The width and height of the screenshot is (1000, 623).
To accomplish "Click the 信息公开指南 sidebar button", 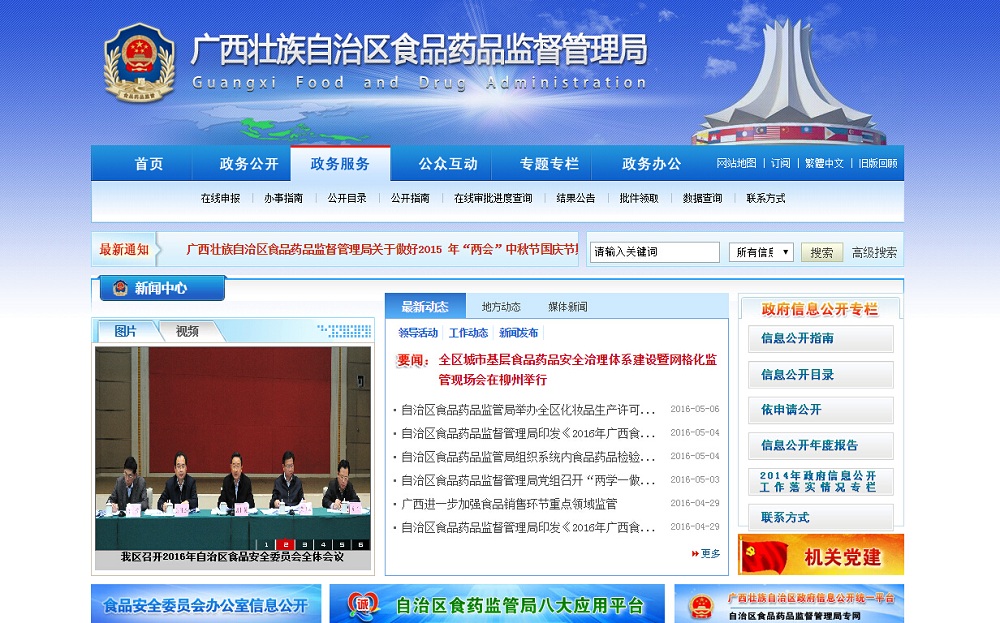I will [820, 339].
